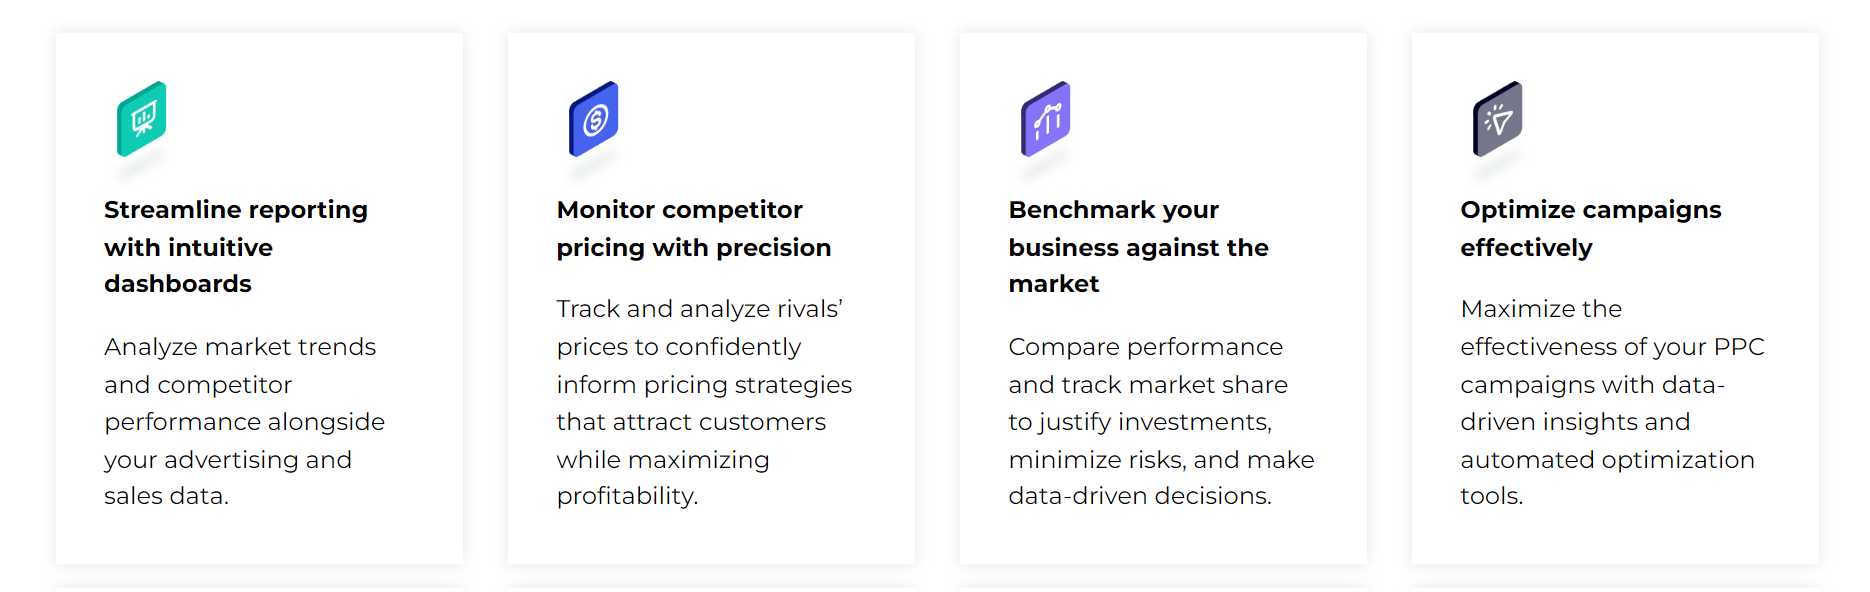Screen dimensions: 1870x592
Task: Open the 'Streamline reporting with intuitive dashboards' heading
Action: [x=236, y=247]
